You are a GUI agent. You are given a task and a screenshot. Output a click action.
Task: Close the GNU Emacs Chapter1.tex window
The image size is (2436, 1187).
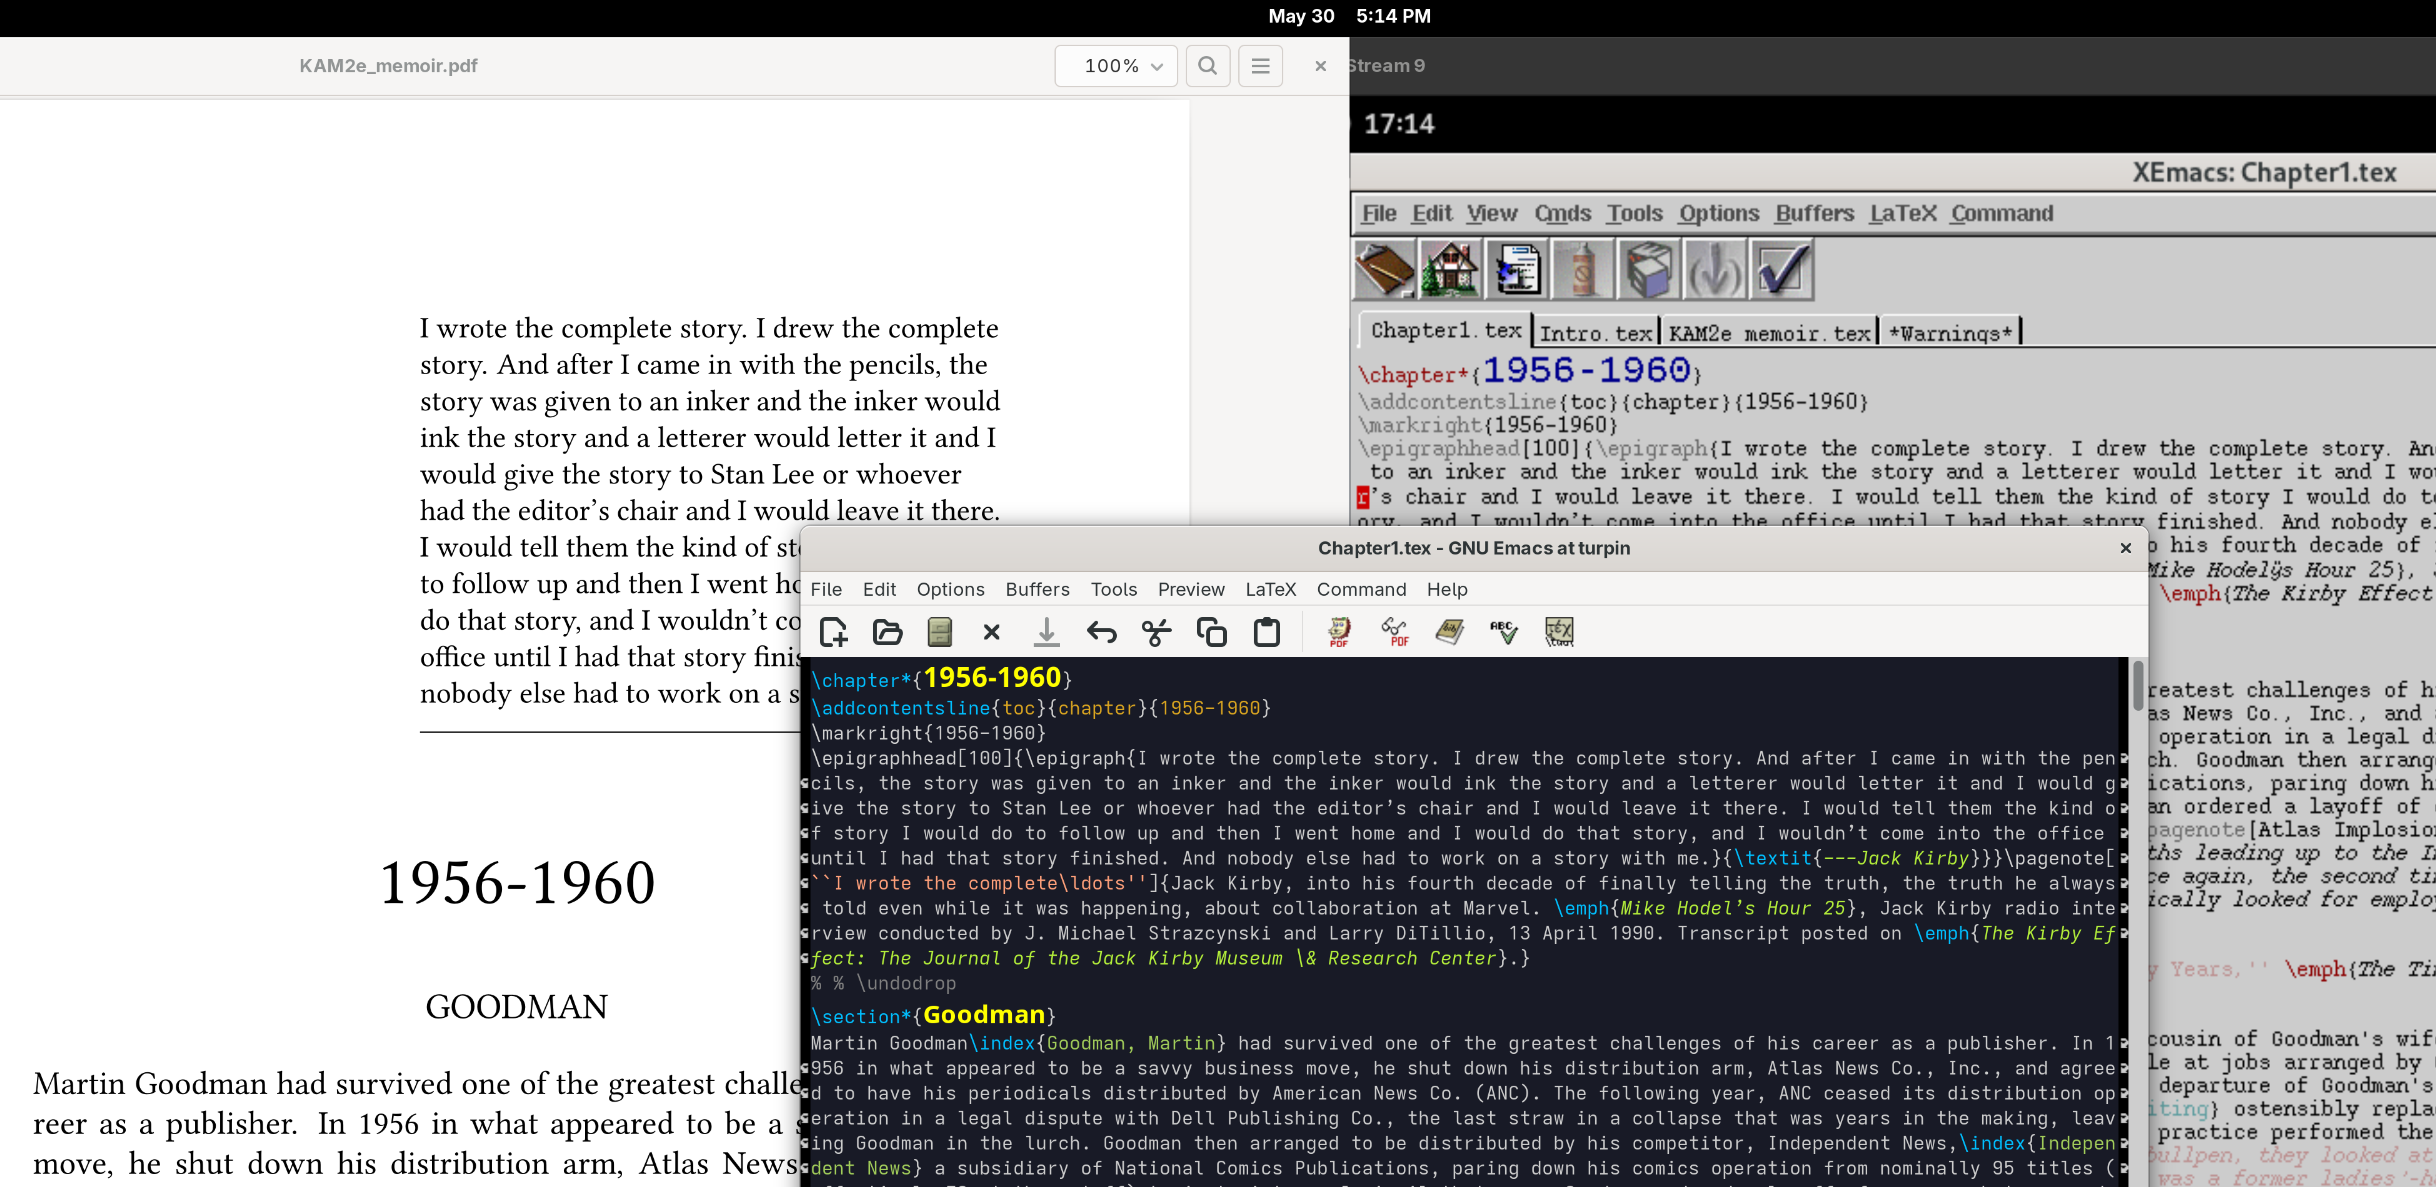(2126, 548)
